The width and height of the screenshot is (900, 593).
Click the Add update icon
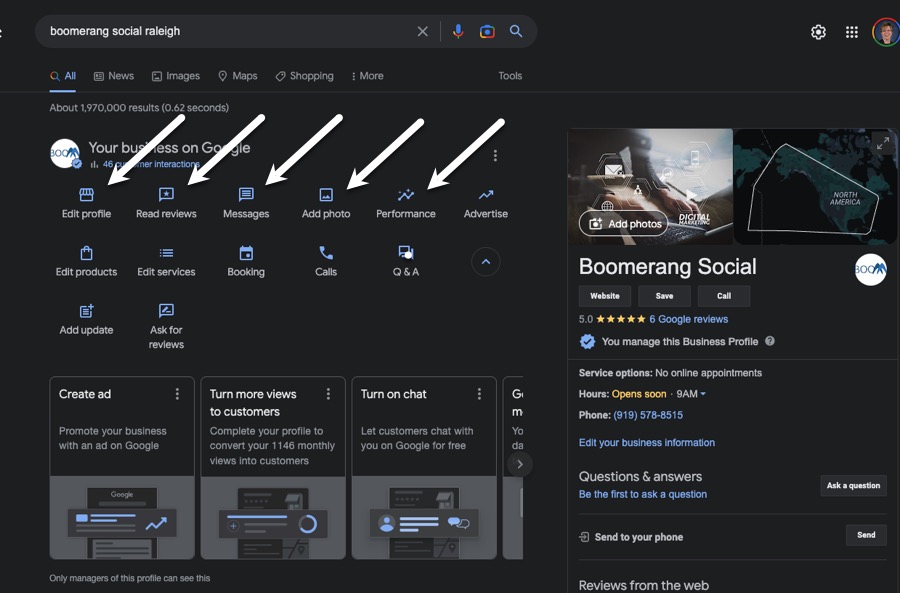86,311
